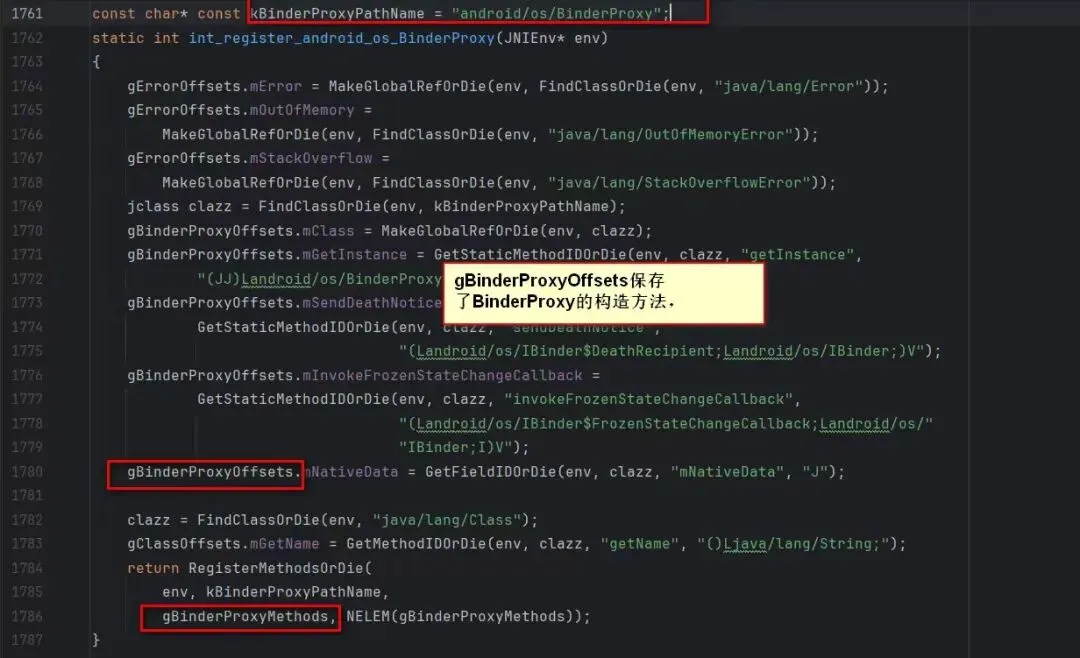Image resolution: width=1080 pixels, height=658 pixels.
Task: Click the mStackOverflow field name
Action: coord(311,158)
